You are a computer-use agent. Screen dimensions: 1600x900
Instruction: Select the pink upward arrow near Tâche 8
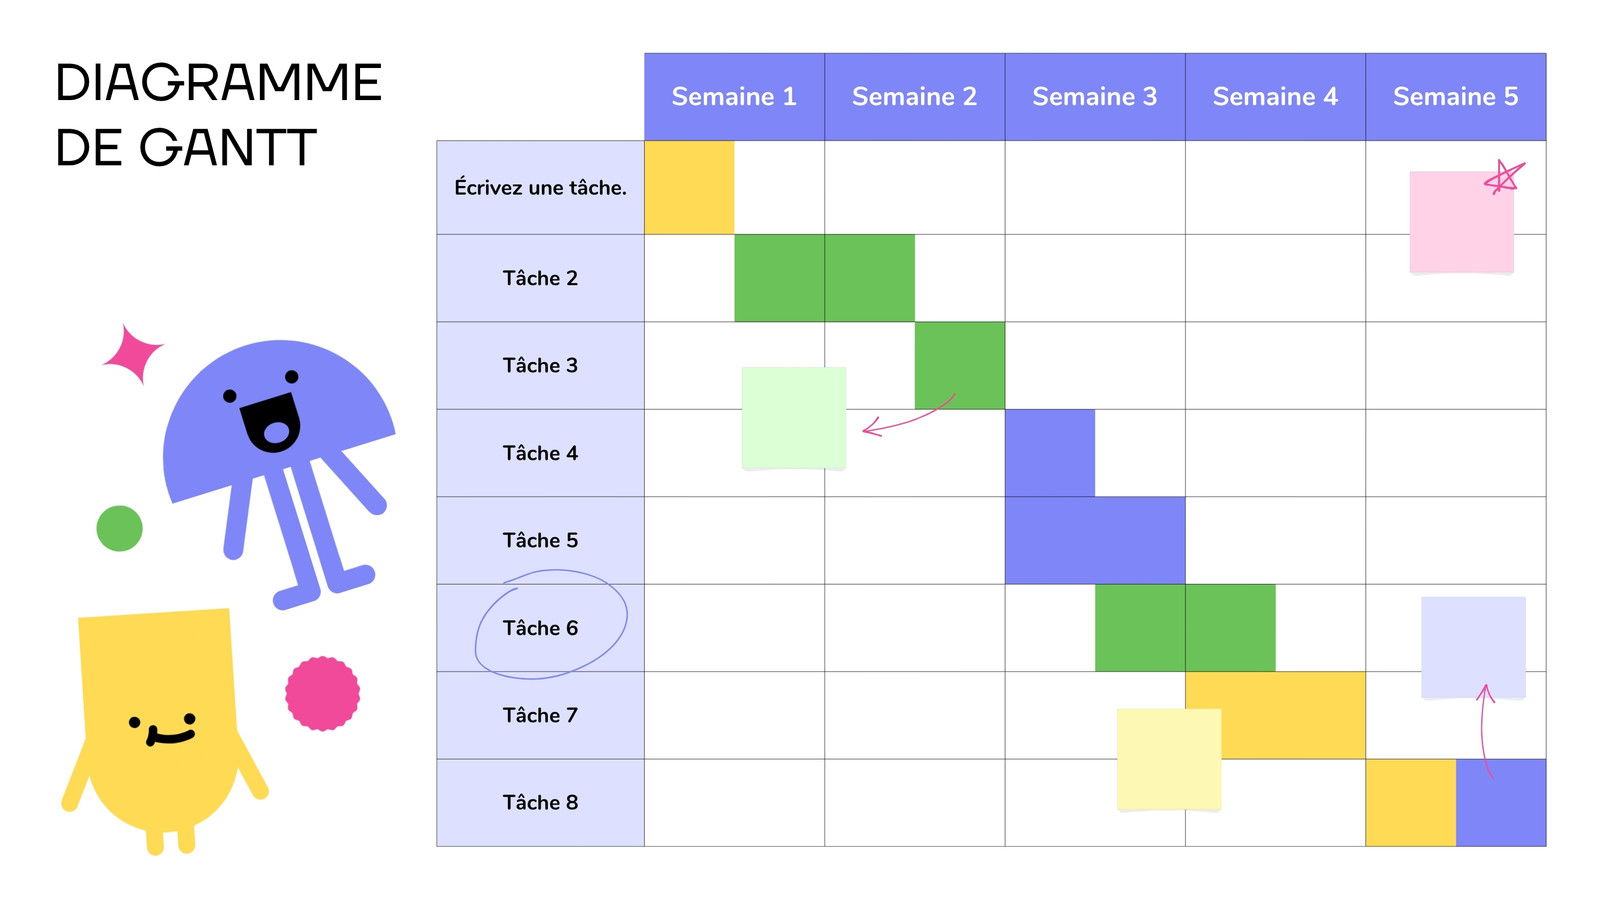[1486, 730]
